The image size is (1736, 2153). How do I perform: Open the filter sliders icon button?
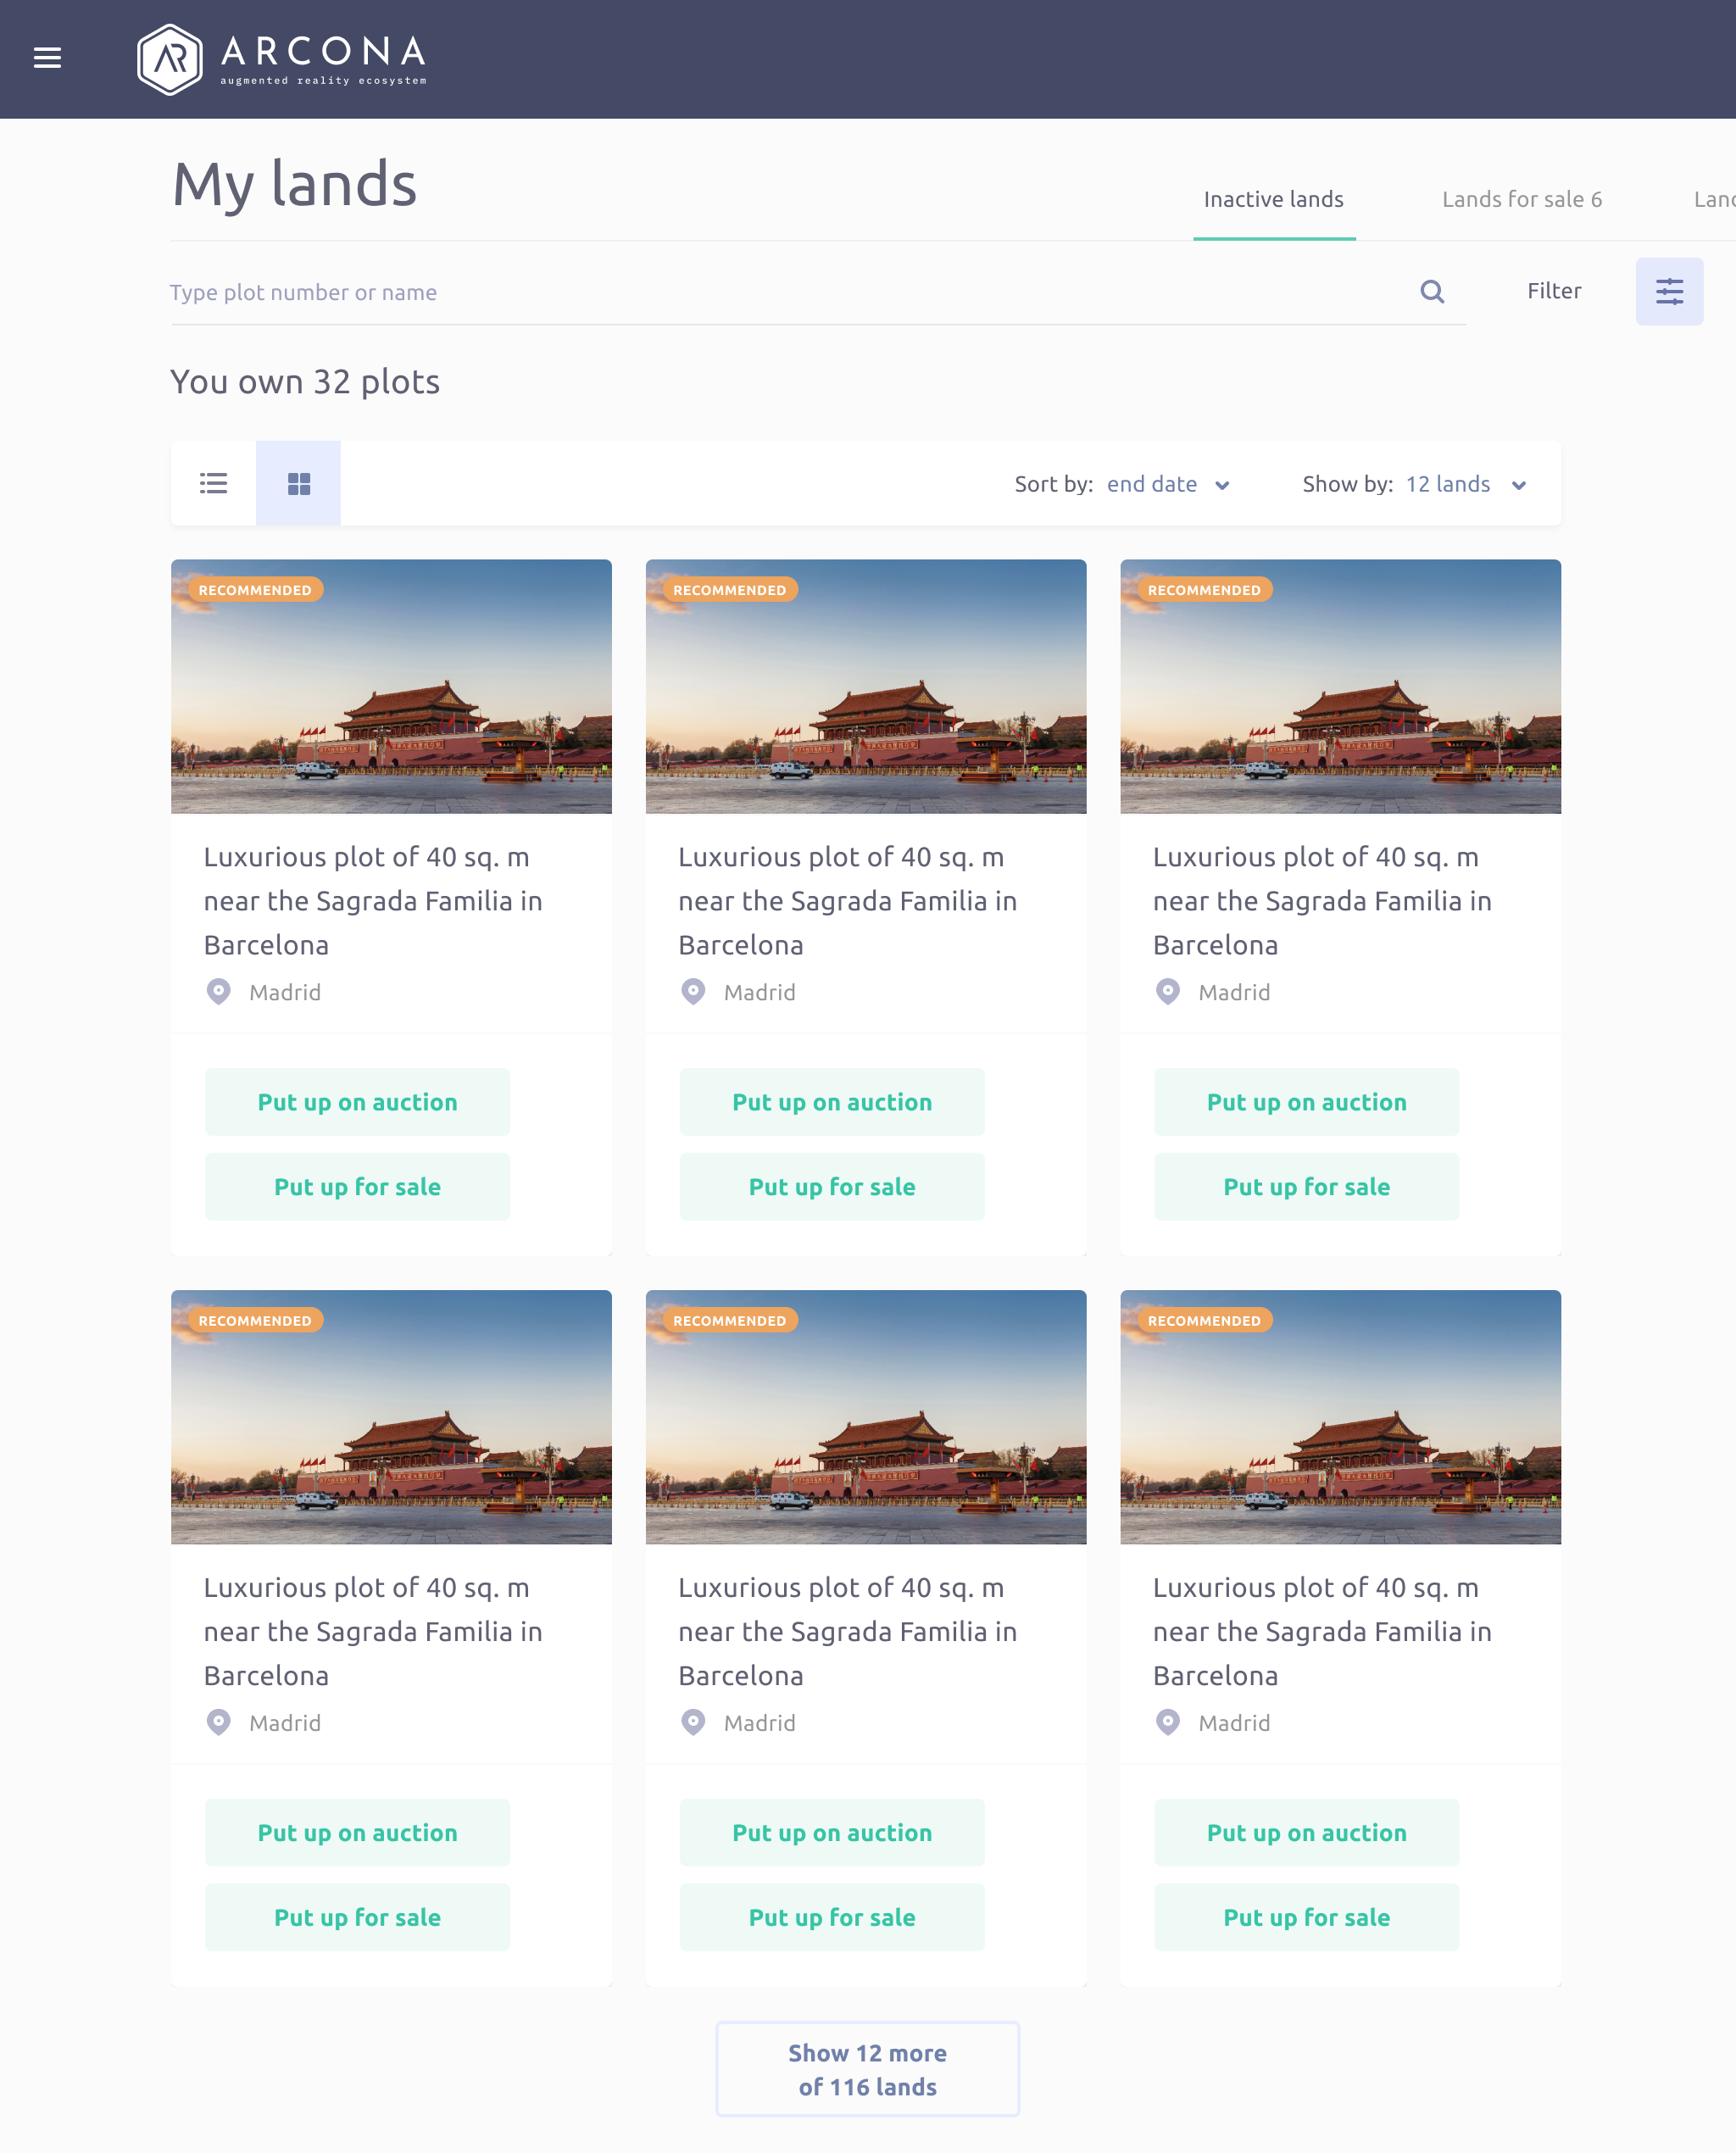(1669, 292)
